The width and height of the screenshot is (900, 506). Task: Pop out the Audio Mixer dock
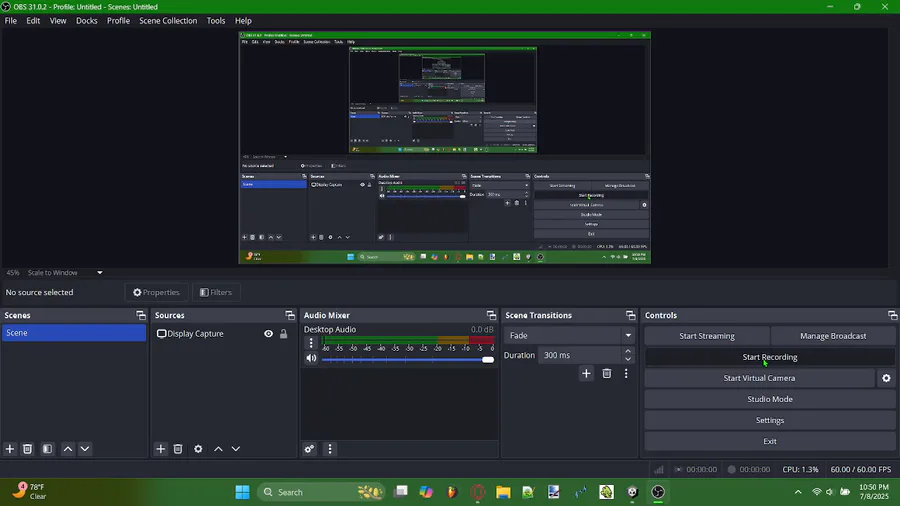pyautogui.click(x=491, y=315)
